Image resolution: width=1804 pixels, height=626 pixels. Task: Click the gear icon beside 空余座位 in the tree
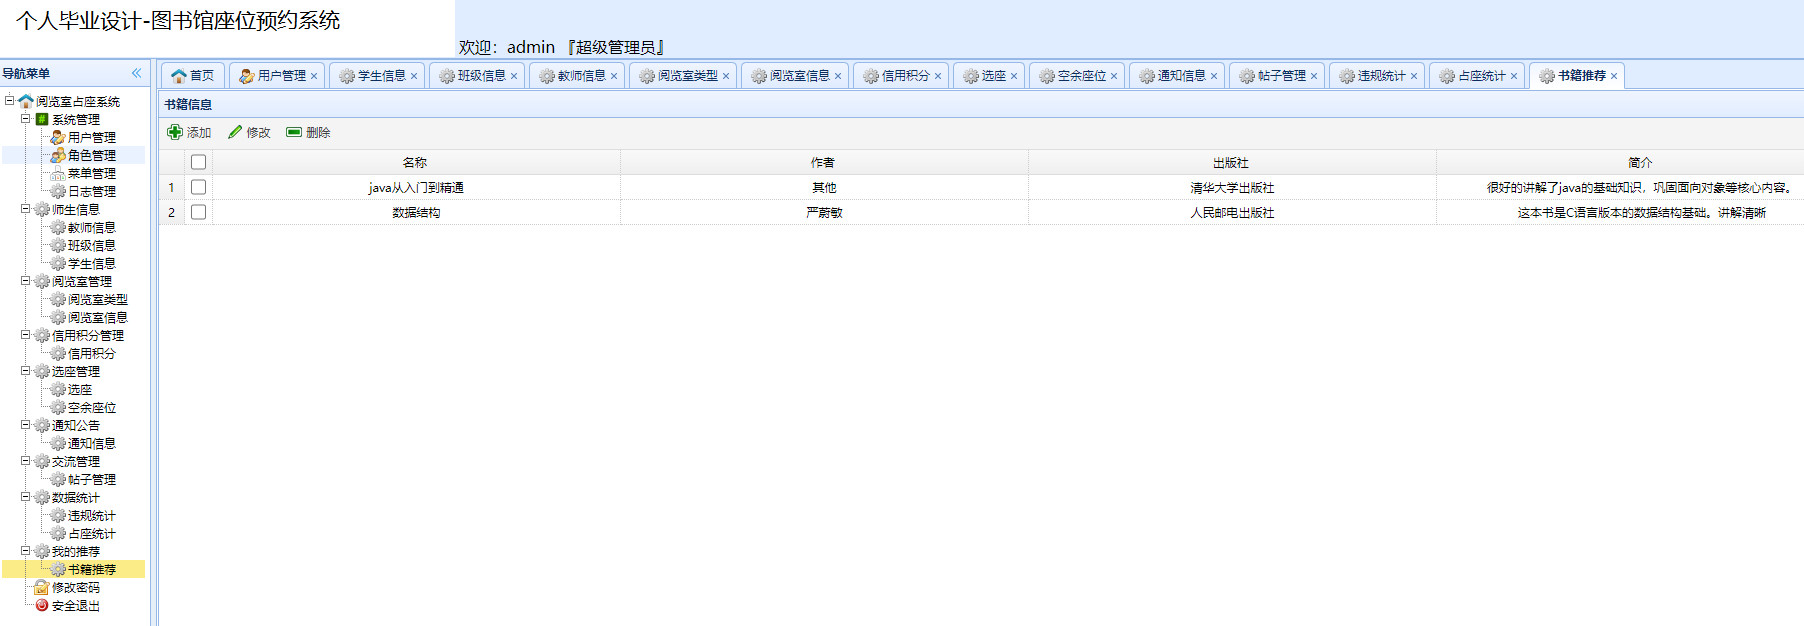point(58,407)
